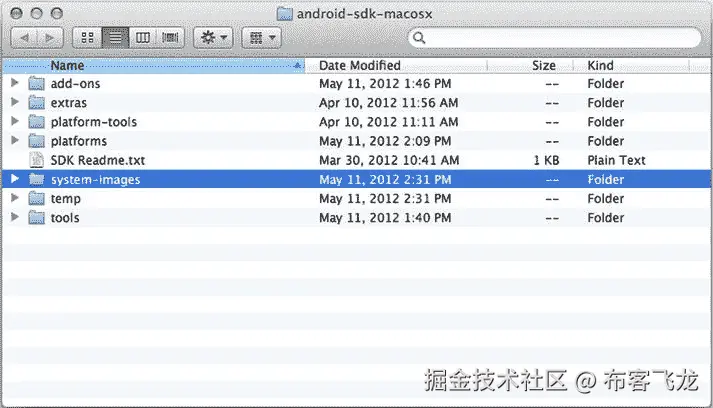Click the platform-tools folder icon
Viewport: 713px width, 408px height.
(36, 122)
